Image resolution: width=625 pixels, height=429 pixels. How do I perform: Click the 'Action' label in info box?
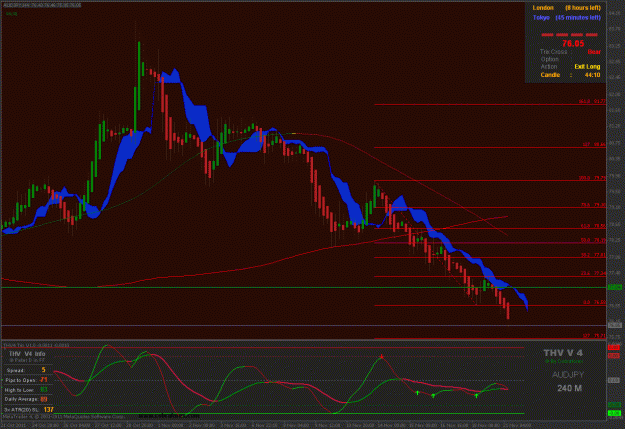pyautogui.click(x=549, y=67)
